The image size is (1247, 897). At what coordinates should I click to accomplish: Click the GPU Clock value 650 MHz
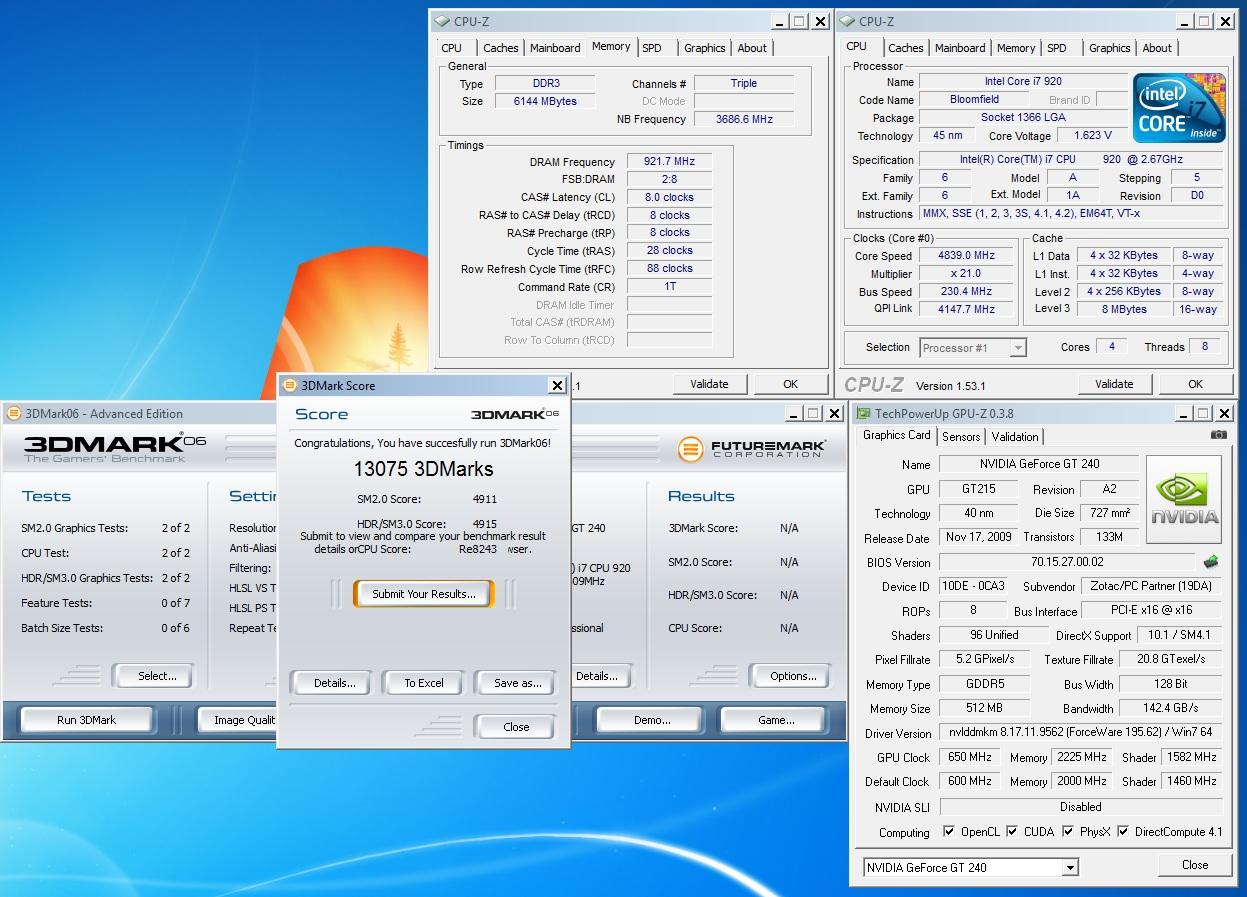point(969,757)
